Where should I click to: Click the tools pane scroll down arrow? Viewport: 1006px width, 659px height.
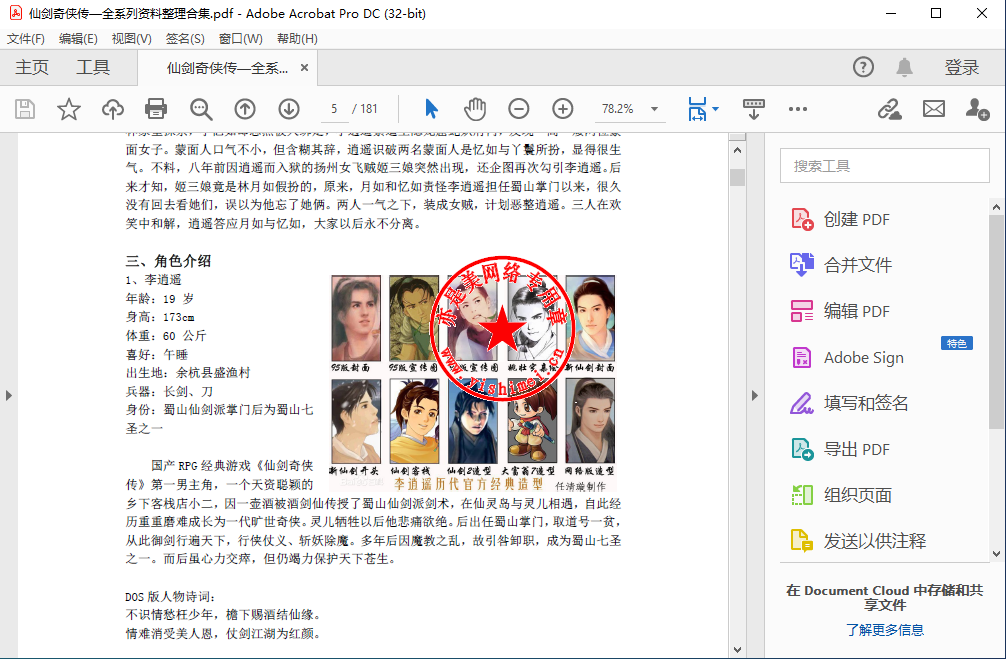point(996,554)
